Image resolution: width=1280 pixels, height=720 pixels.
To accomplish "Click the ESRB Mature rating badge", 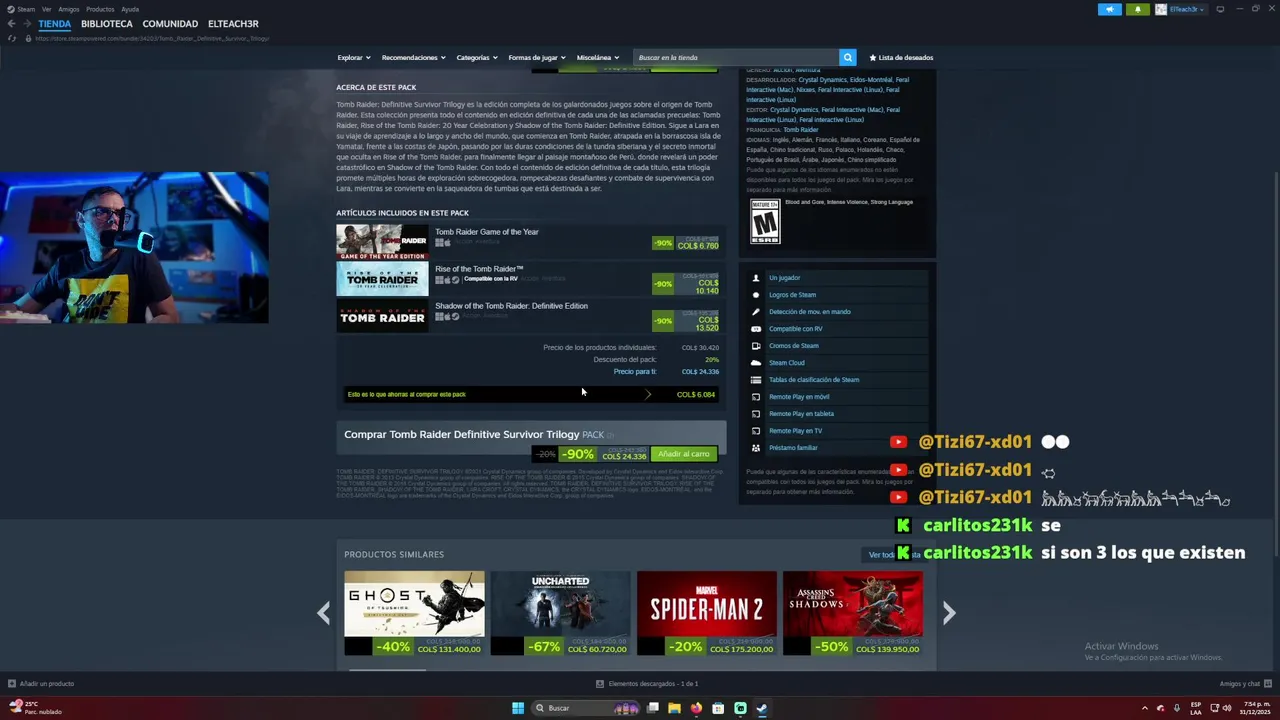I will pyautogui.click(x=764, y=221).
